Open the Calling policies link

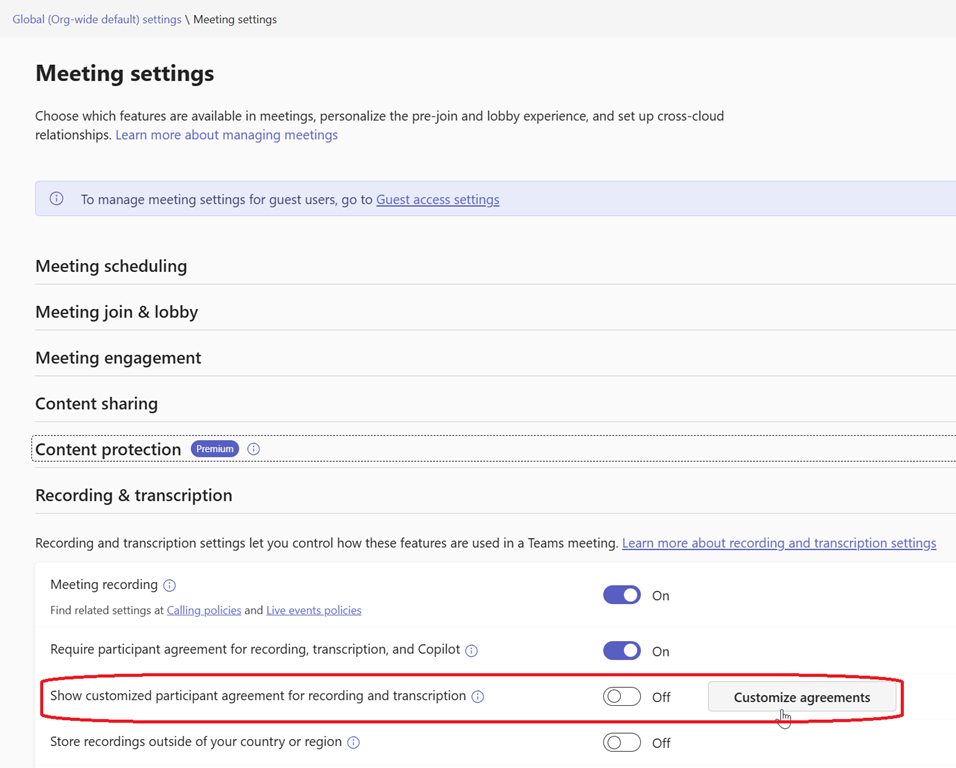[203, 610]
